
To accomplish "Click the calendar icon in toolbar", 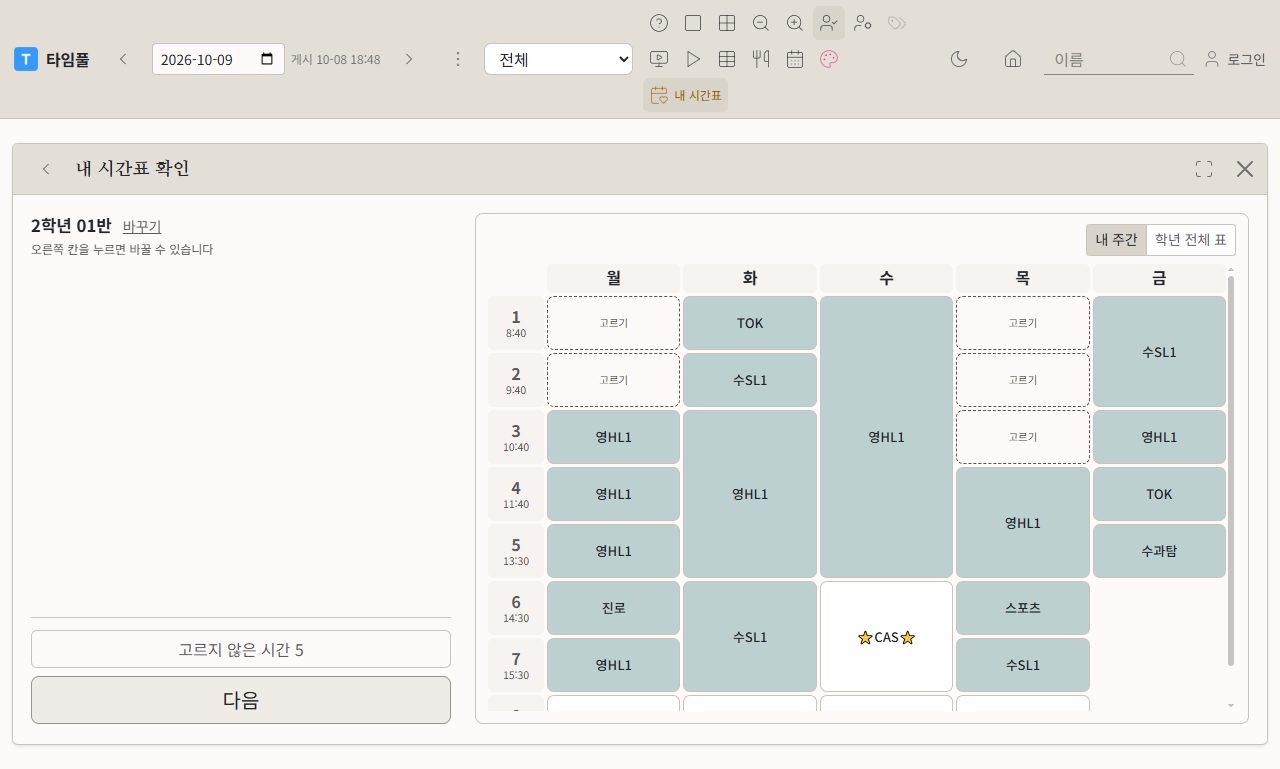I will [795, 59].
